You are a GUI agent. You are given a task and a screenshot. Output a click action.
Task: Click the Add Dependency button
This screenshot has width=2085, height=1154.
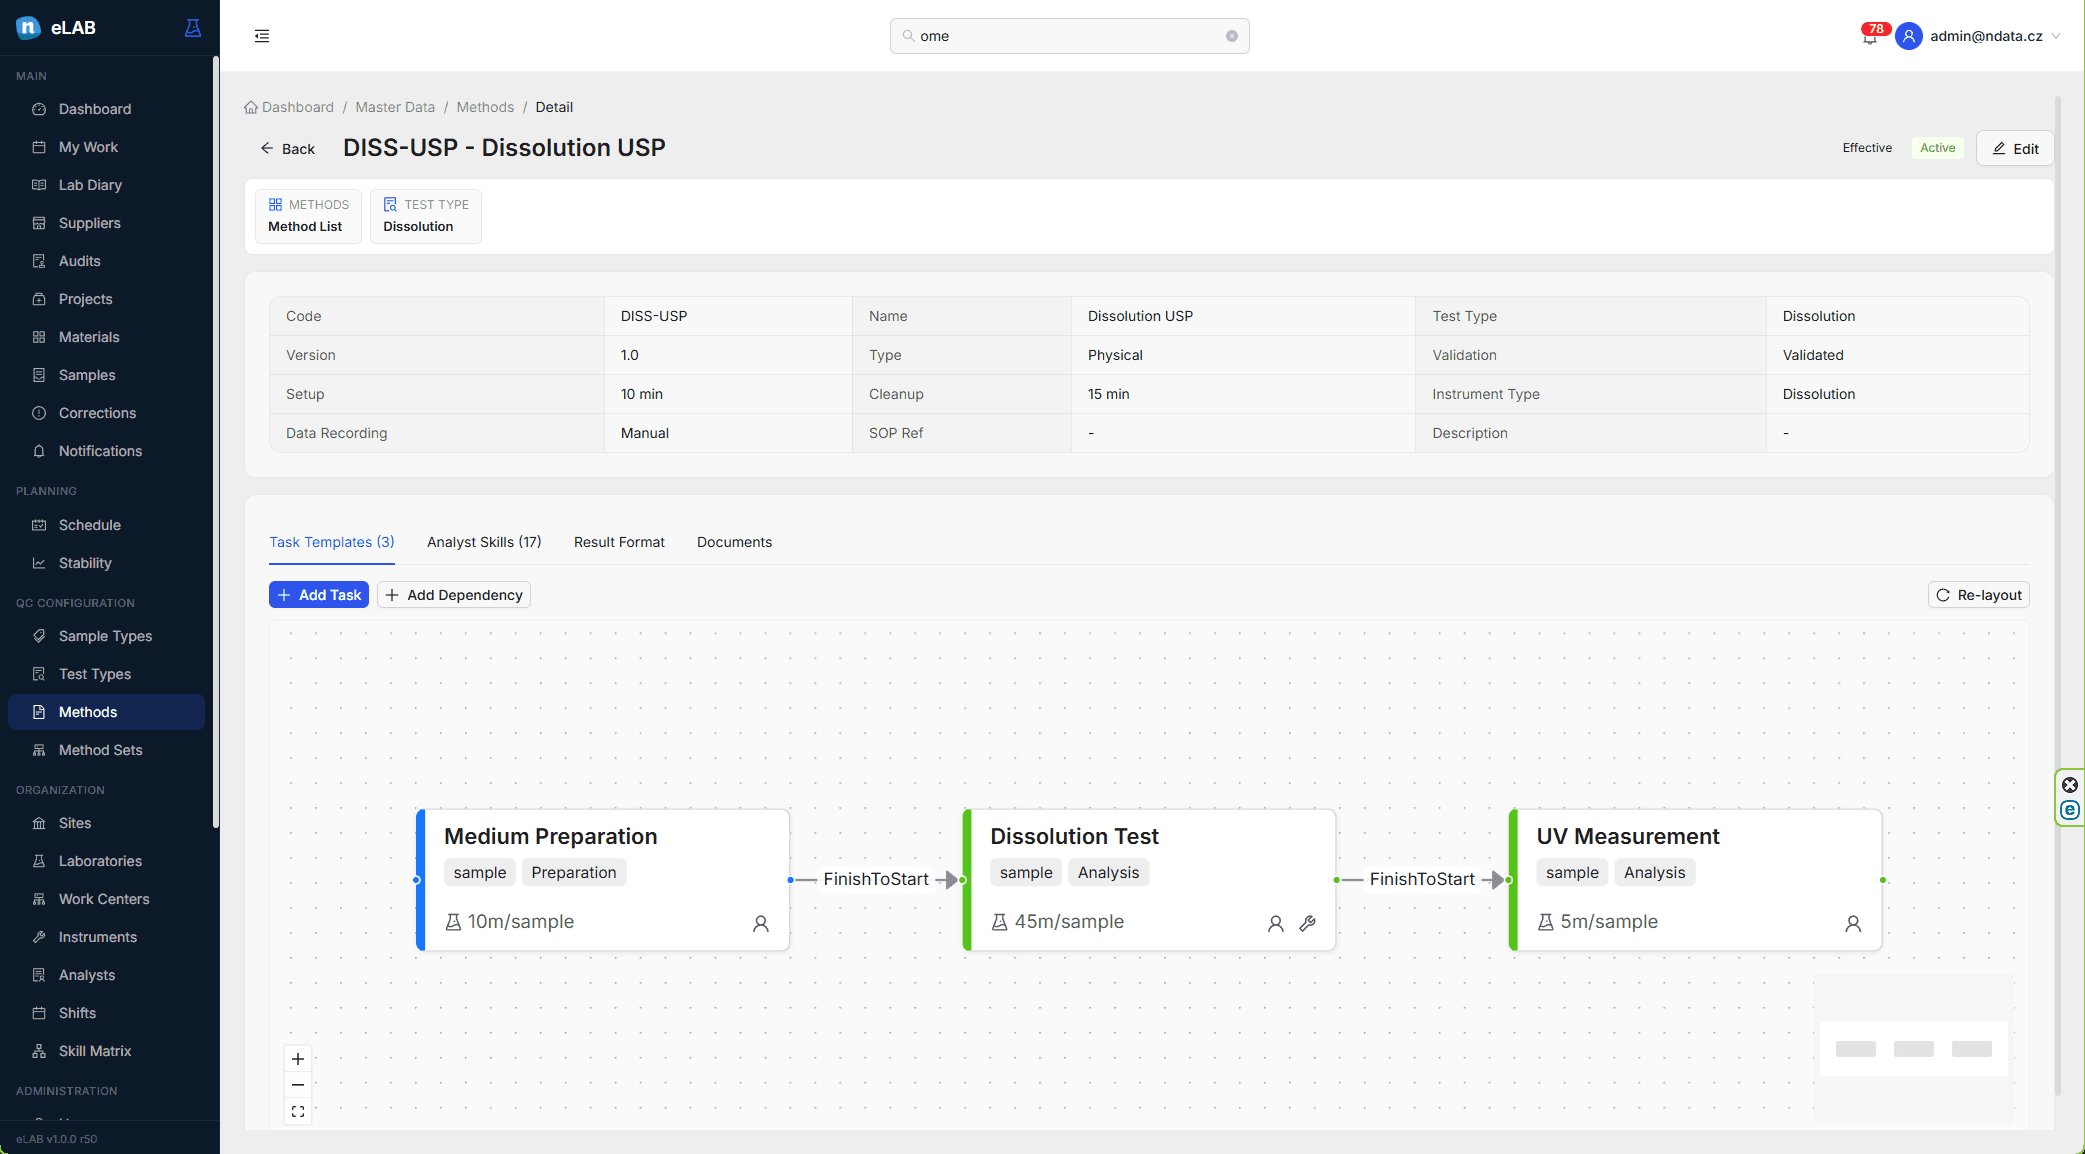(x=454, y=595)
